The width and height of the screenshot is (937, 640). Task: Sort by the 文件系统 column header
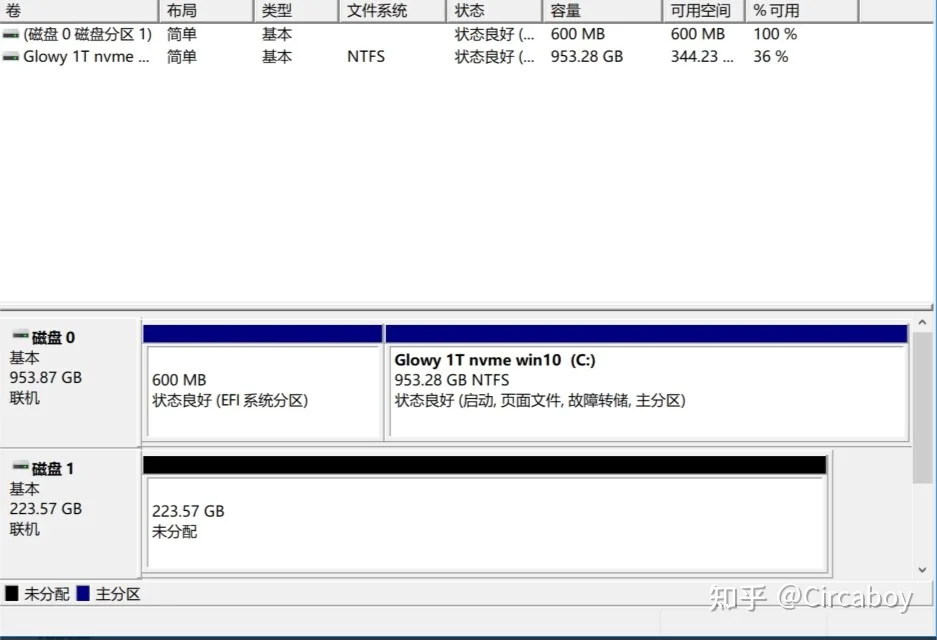click(393, 11)
